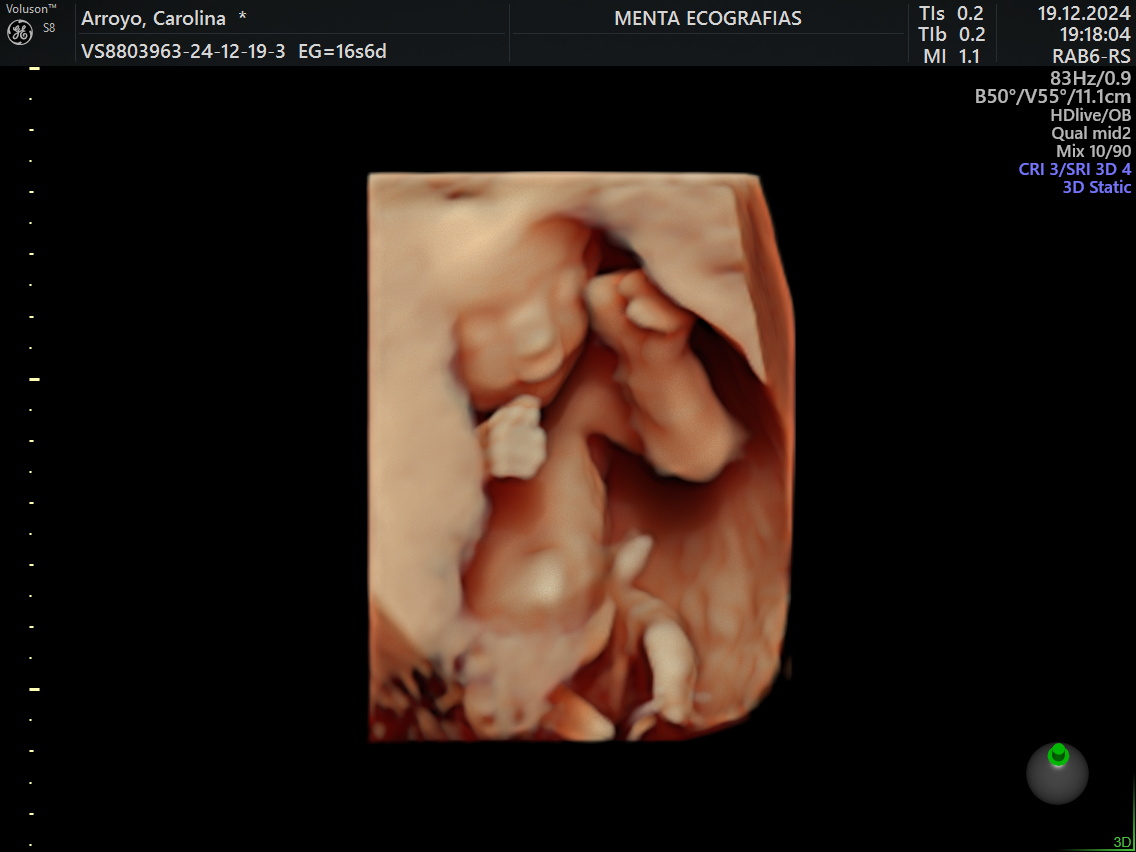The width and height of the screenshot is (1136, 852).
Task: Click the date 19.12.2024
Action: coord(1084,14)
